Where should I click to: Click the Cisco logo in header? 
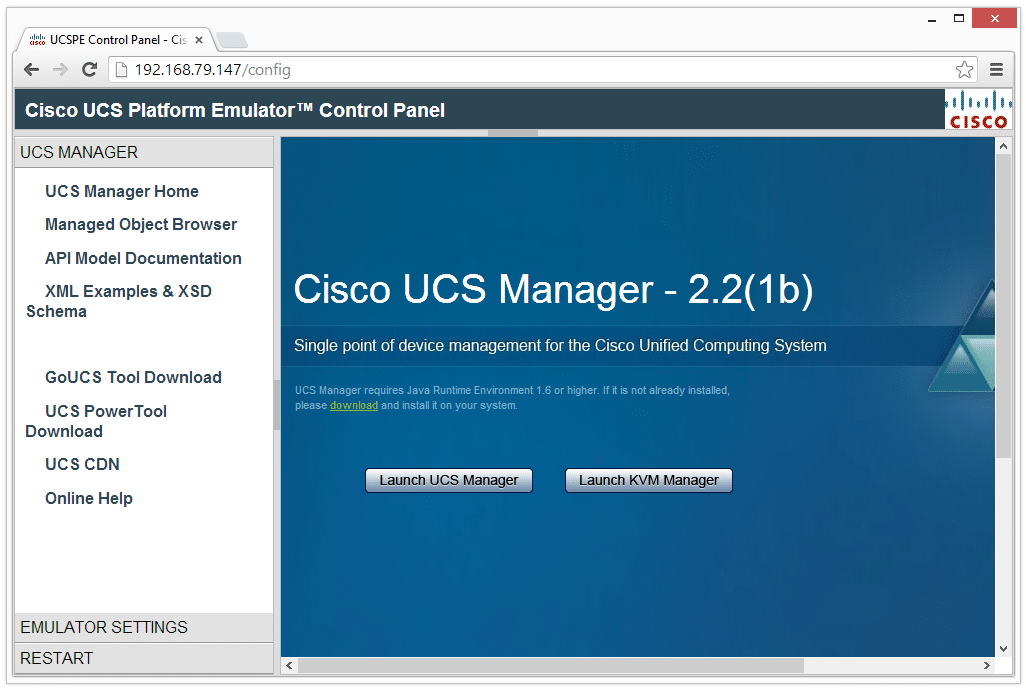pyautogui.click(x=978, y=110)
